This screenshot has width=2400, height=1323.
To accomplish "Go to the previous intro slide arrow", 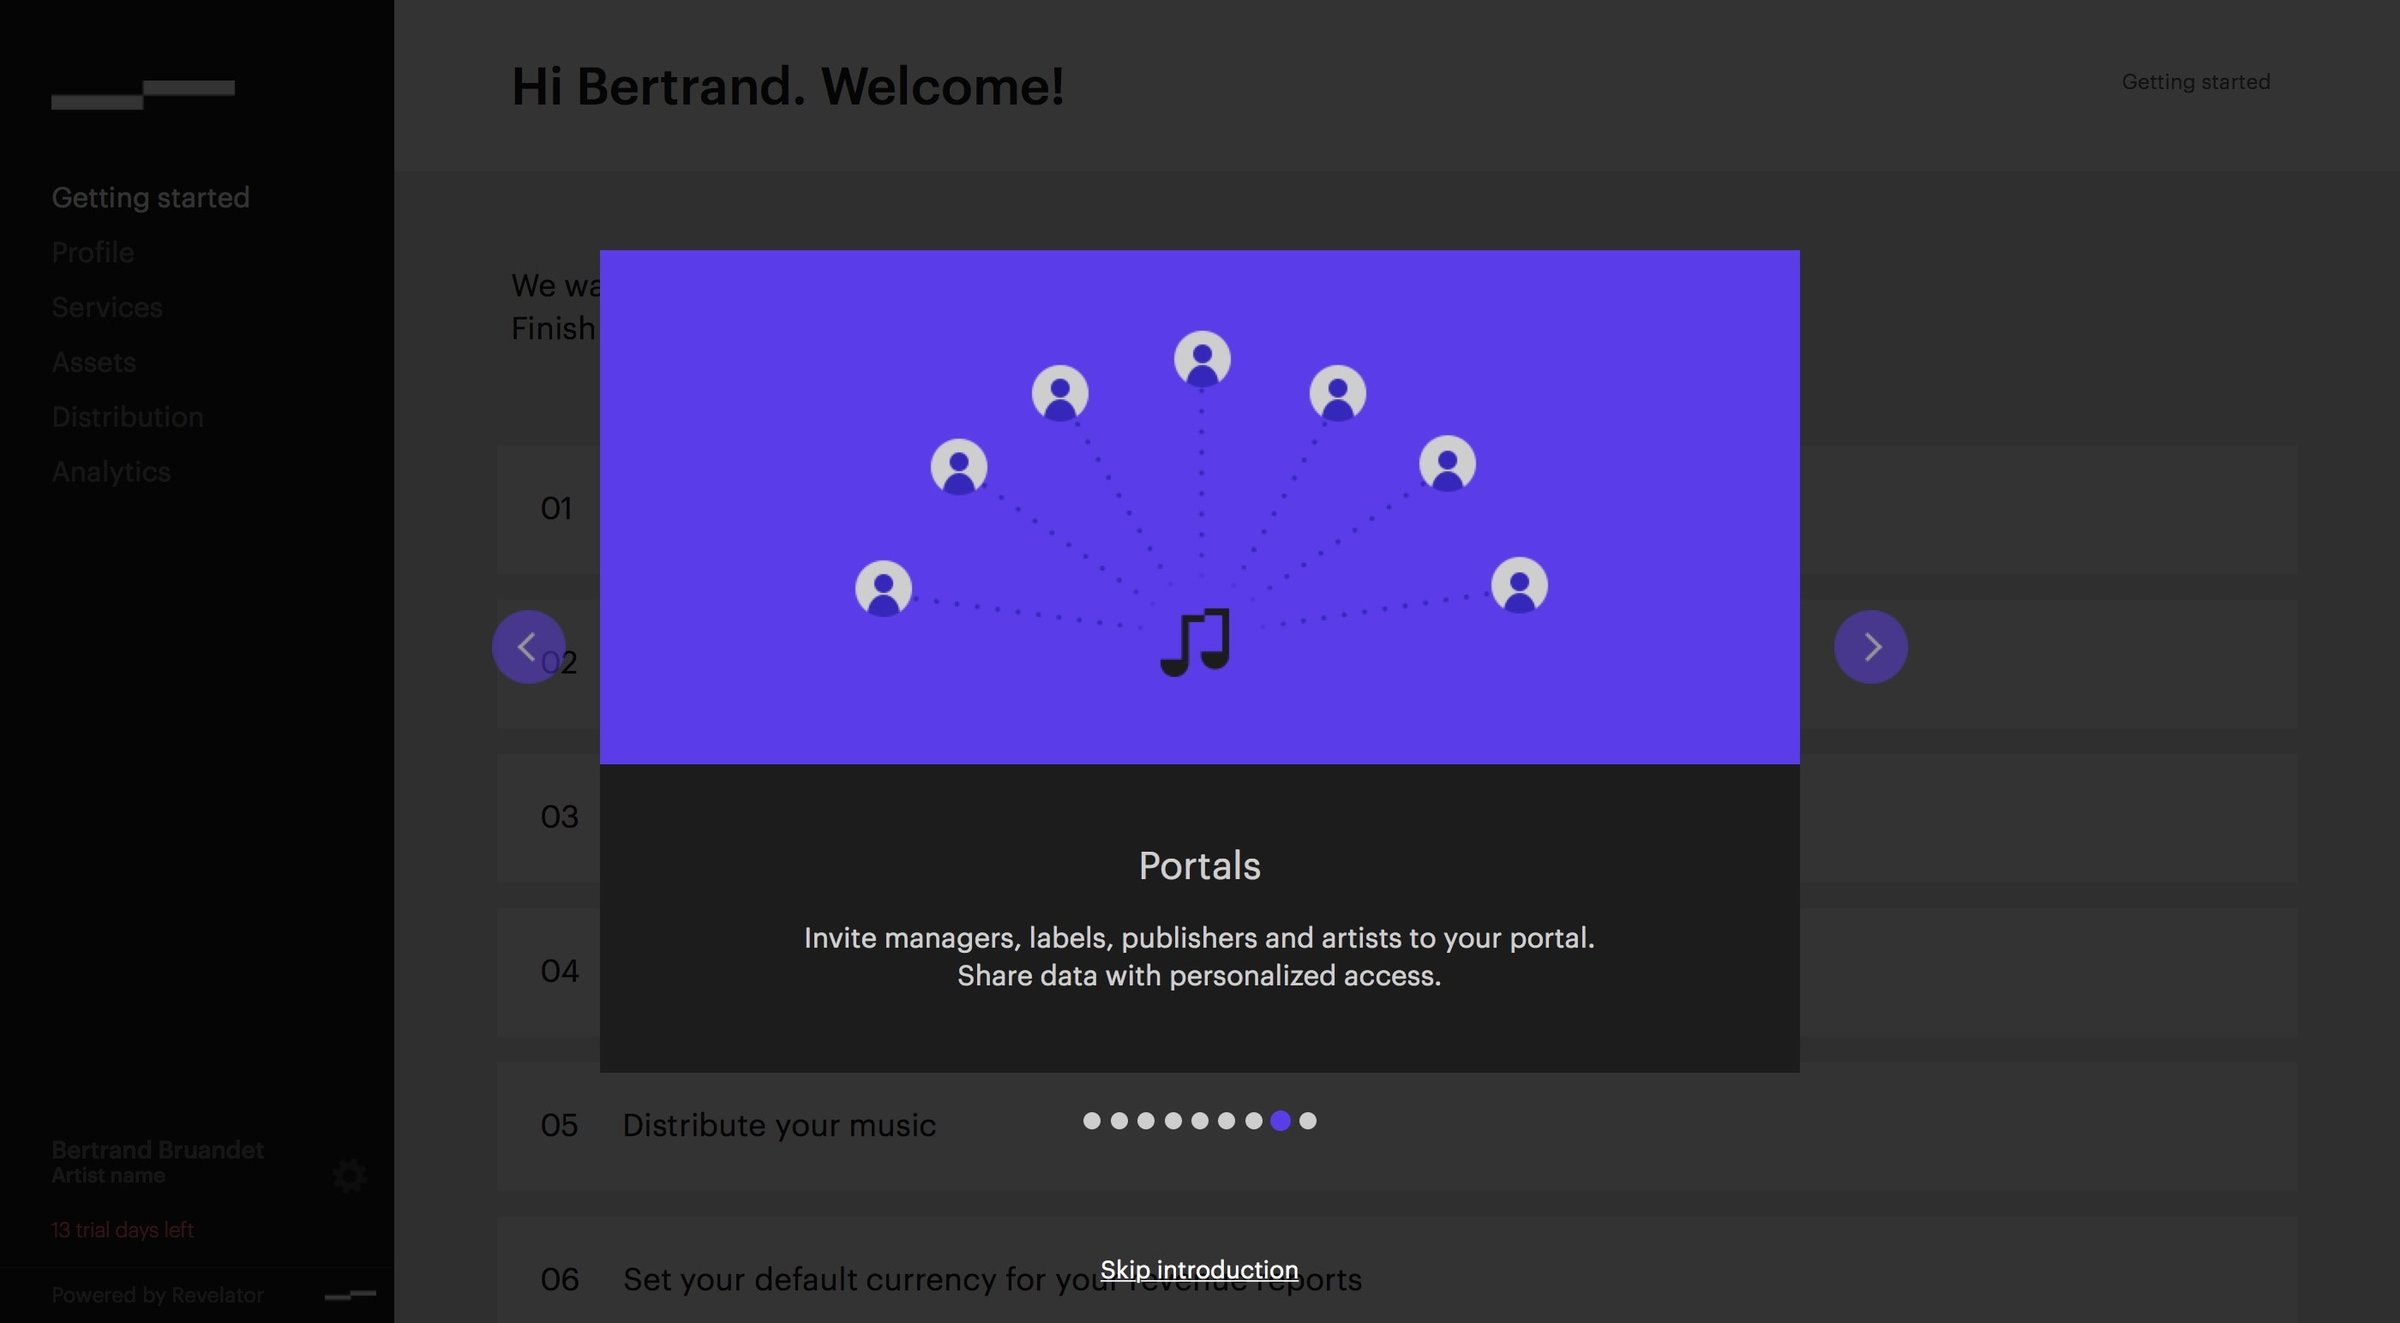I will tap(528, 647).
